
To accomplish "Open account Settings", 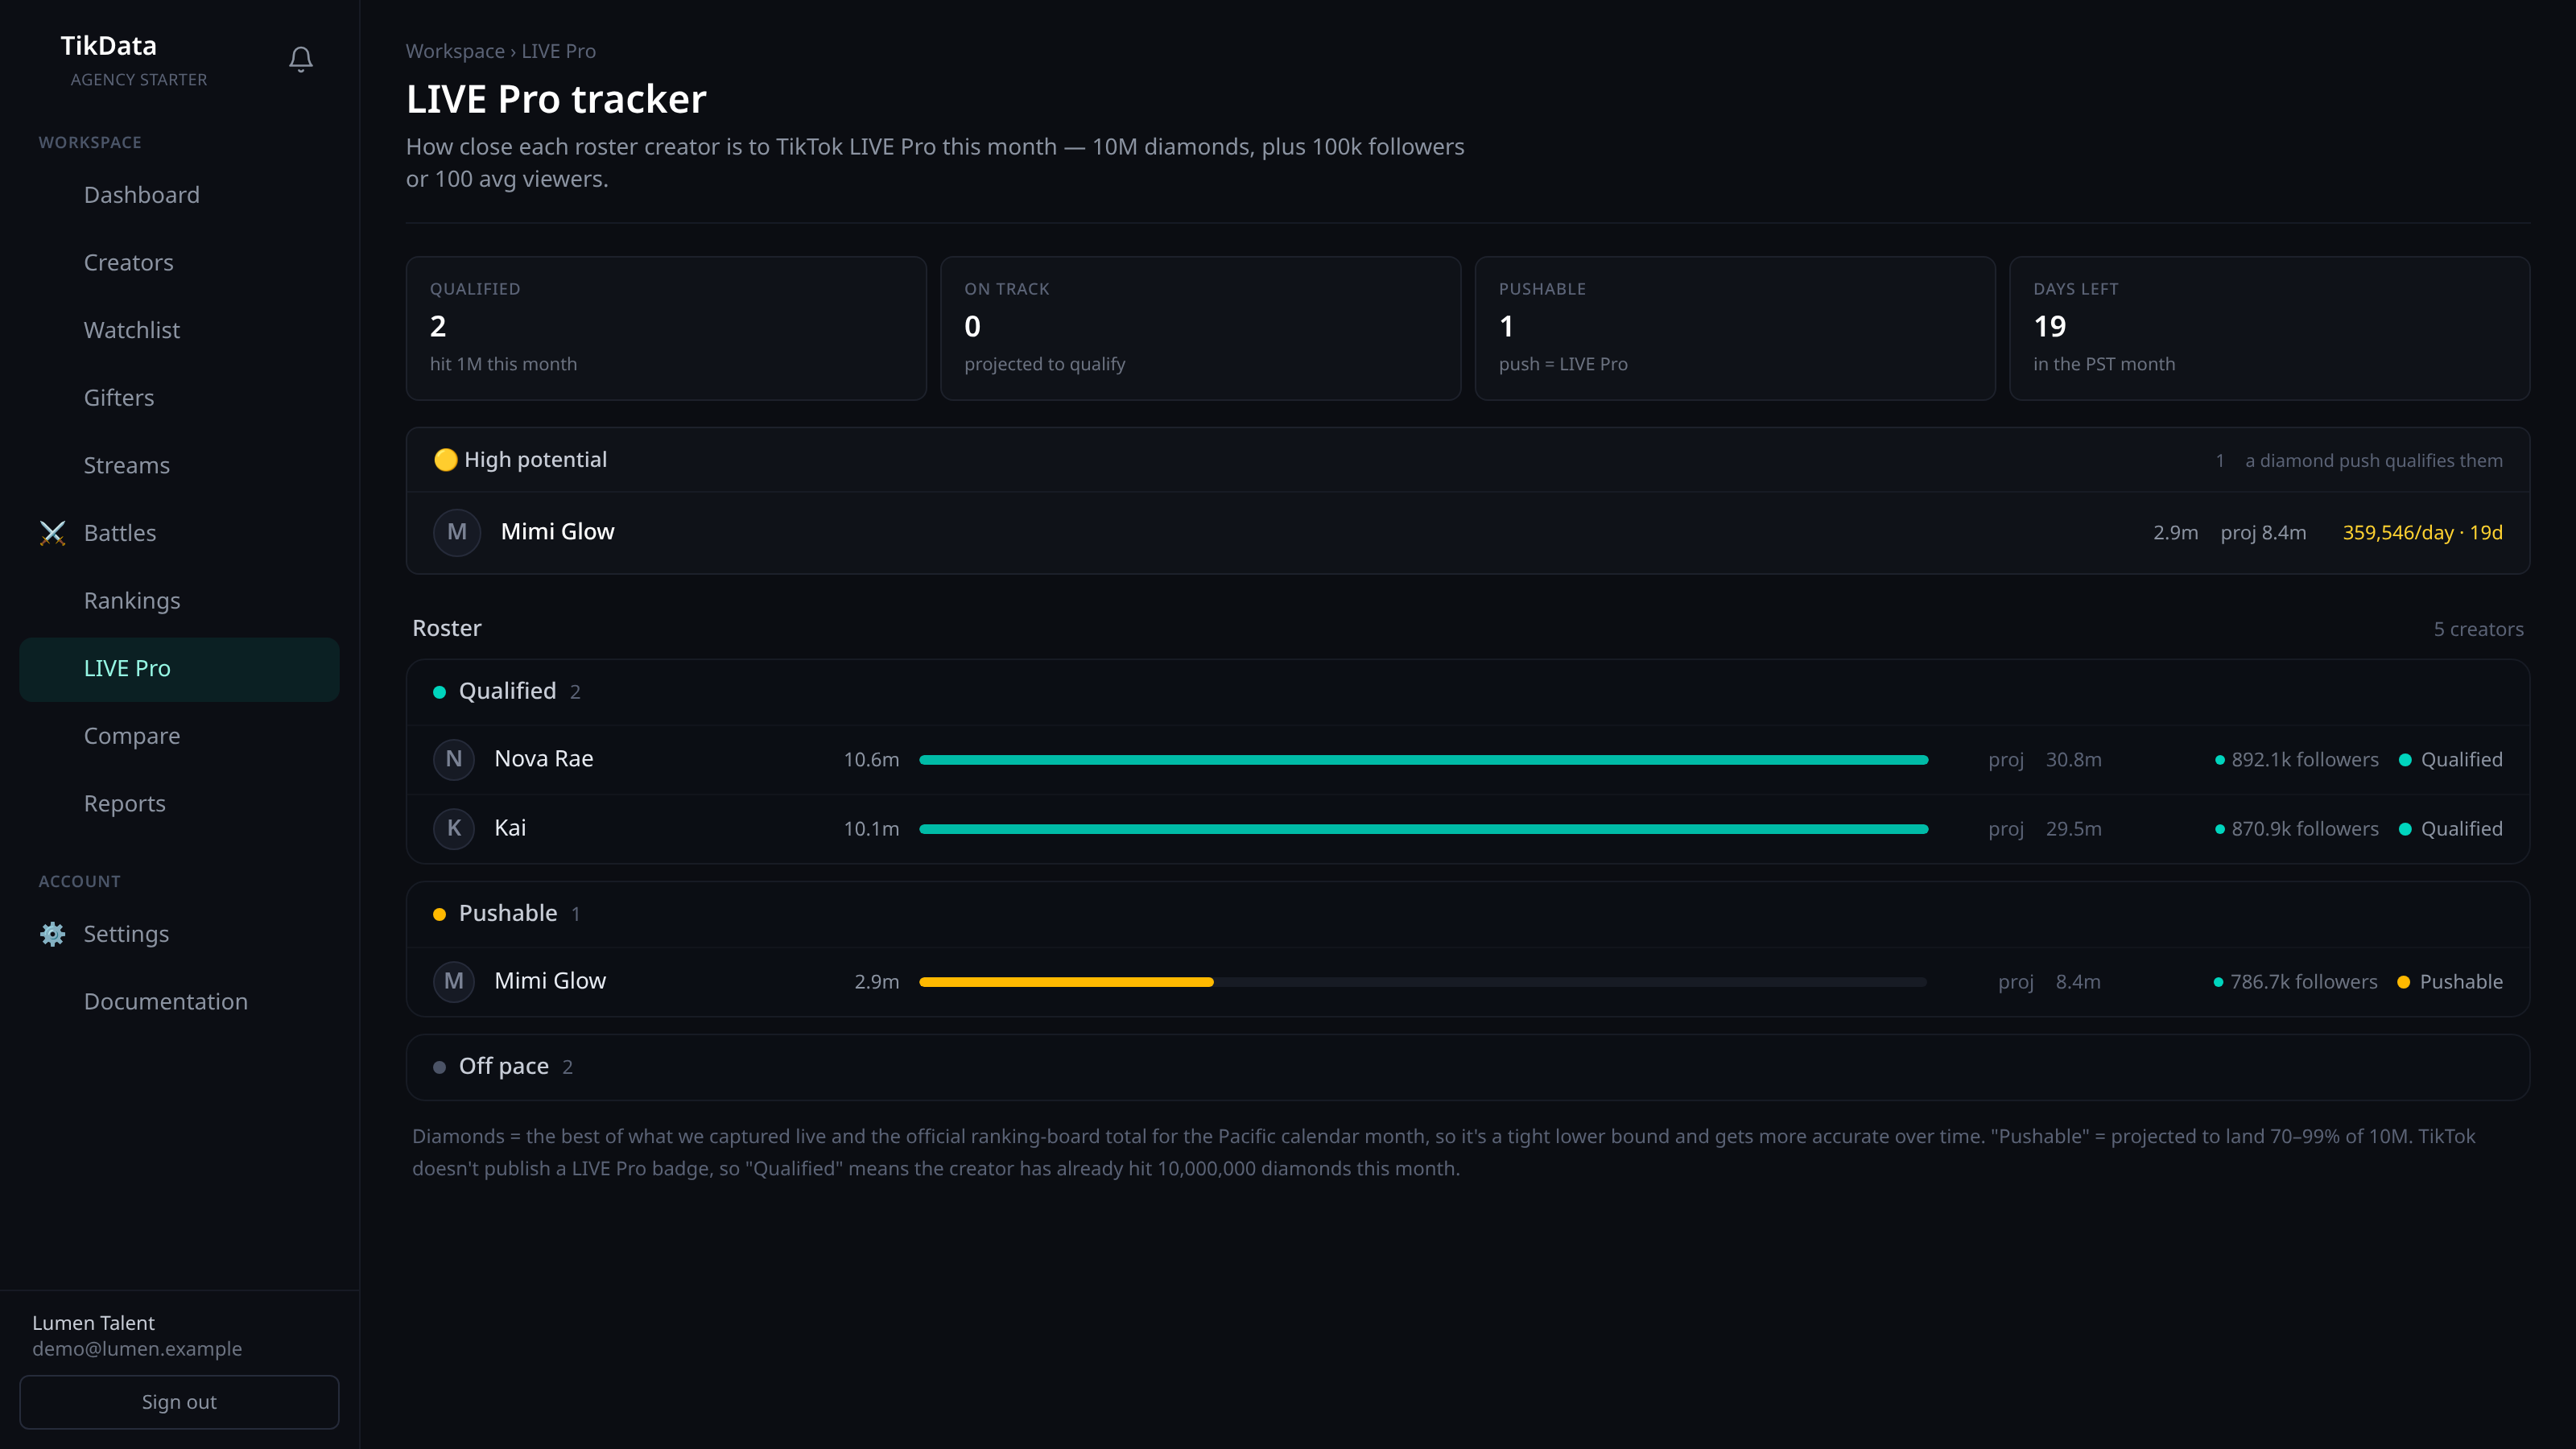I will pyautogui.click(x=179, y=934).
